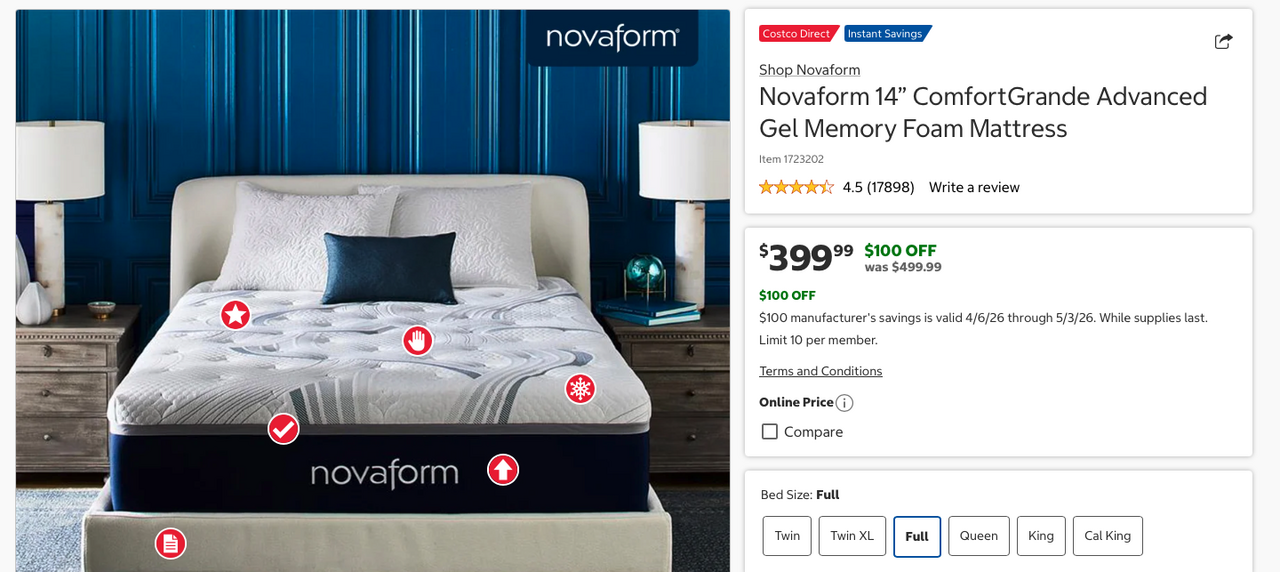Screen dimensions: 1280x572
Task: Select the Twin XL bed size
Action: pos(852,536)
